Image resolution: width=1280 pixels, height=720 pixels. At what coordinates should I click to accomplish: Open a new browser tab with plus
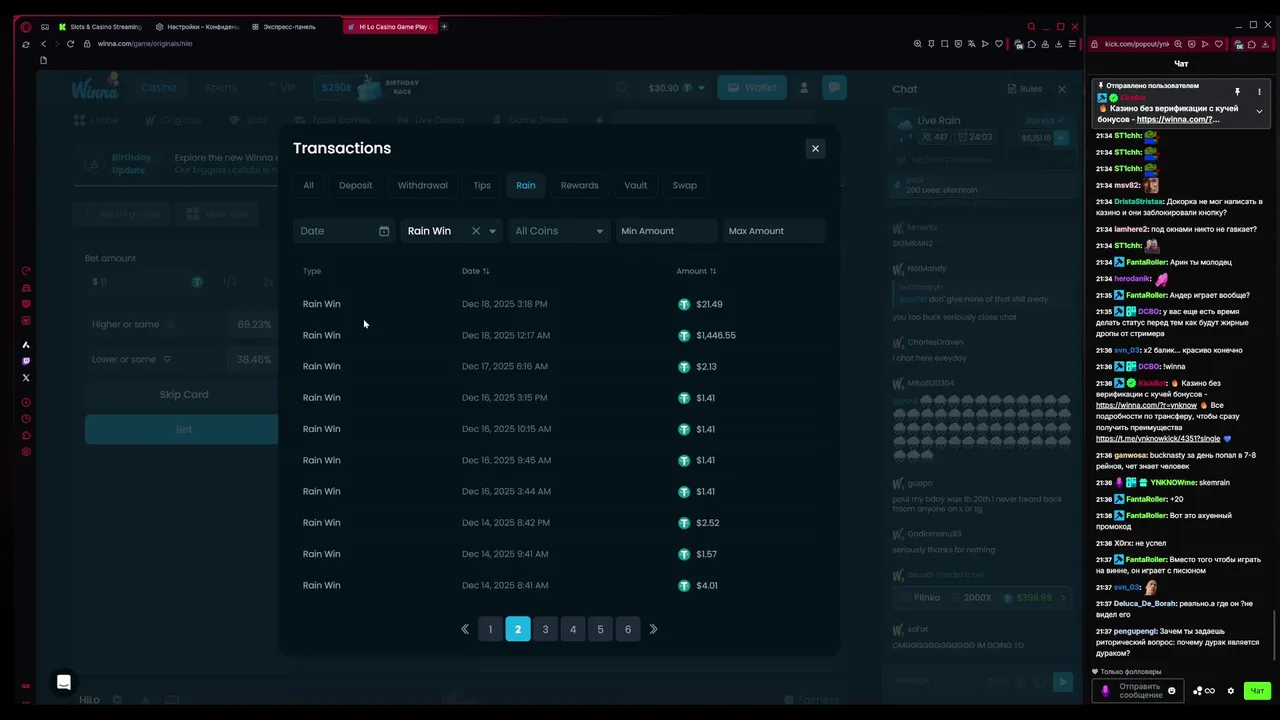tap(444, 27)
